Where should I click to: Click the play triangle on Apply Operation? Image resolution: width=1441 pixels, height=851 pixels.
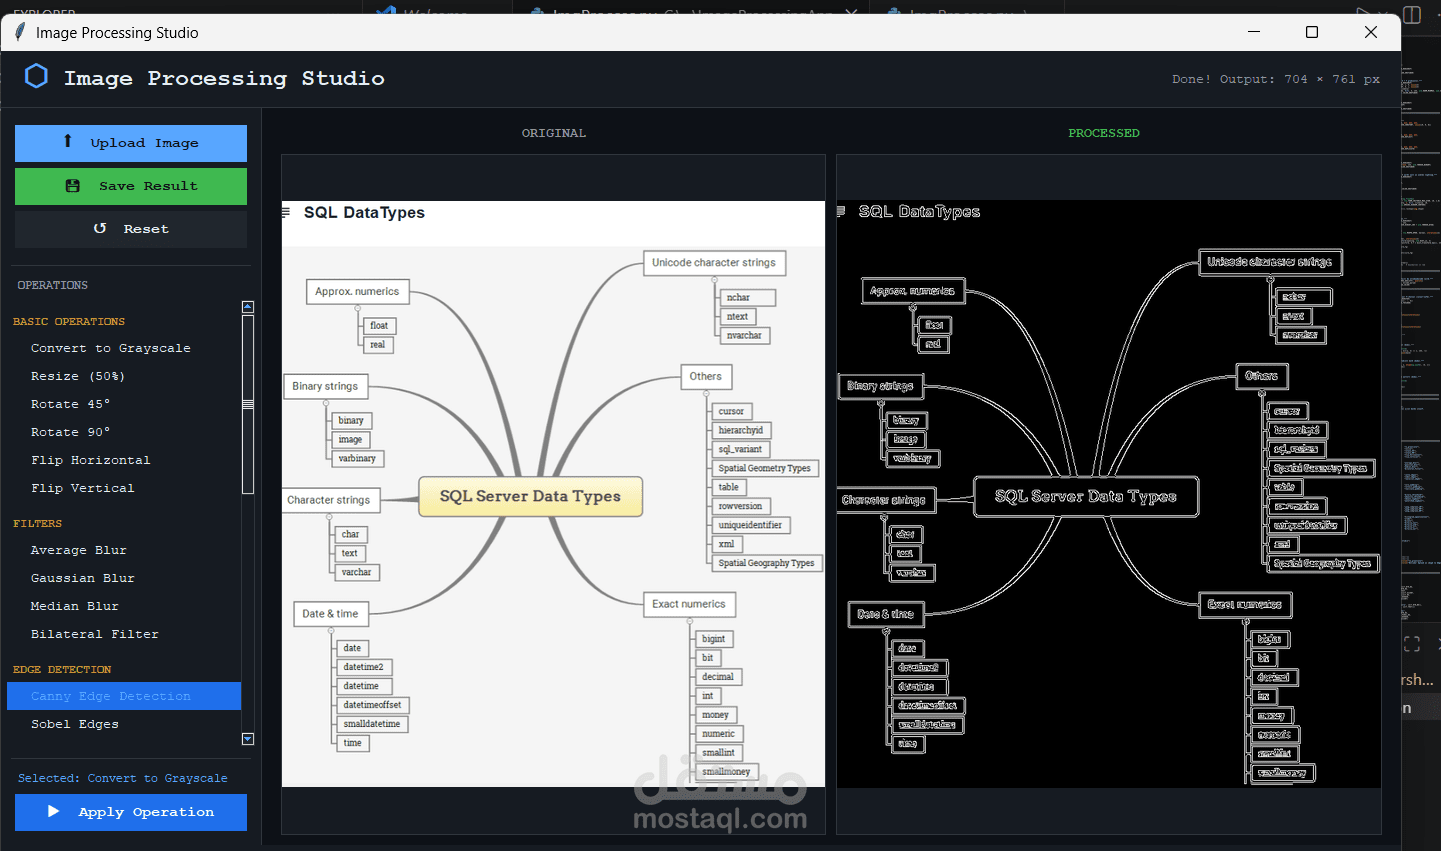point(54,812)
